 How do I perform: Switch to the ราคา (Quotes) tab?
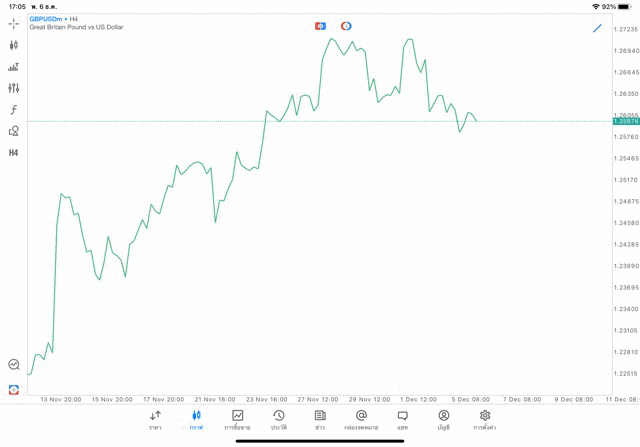155,420
